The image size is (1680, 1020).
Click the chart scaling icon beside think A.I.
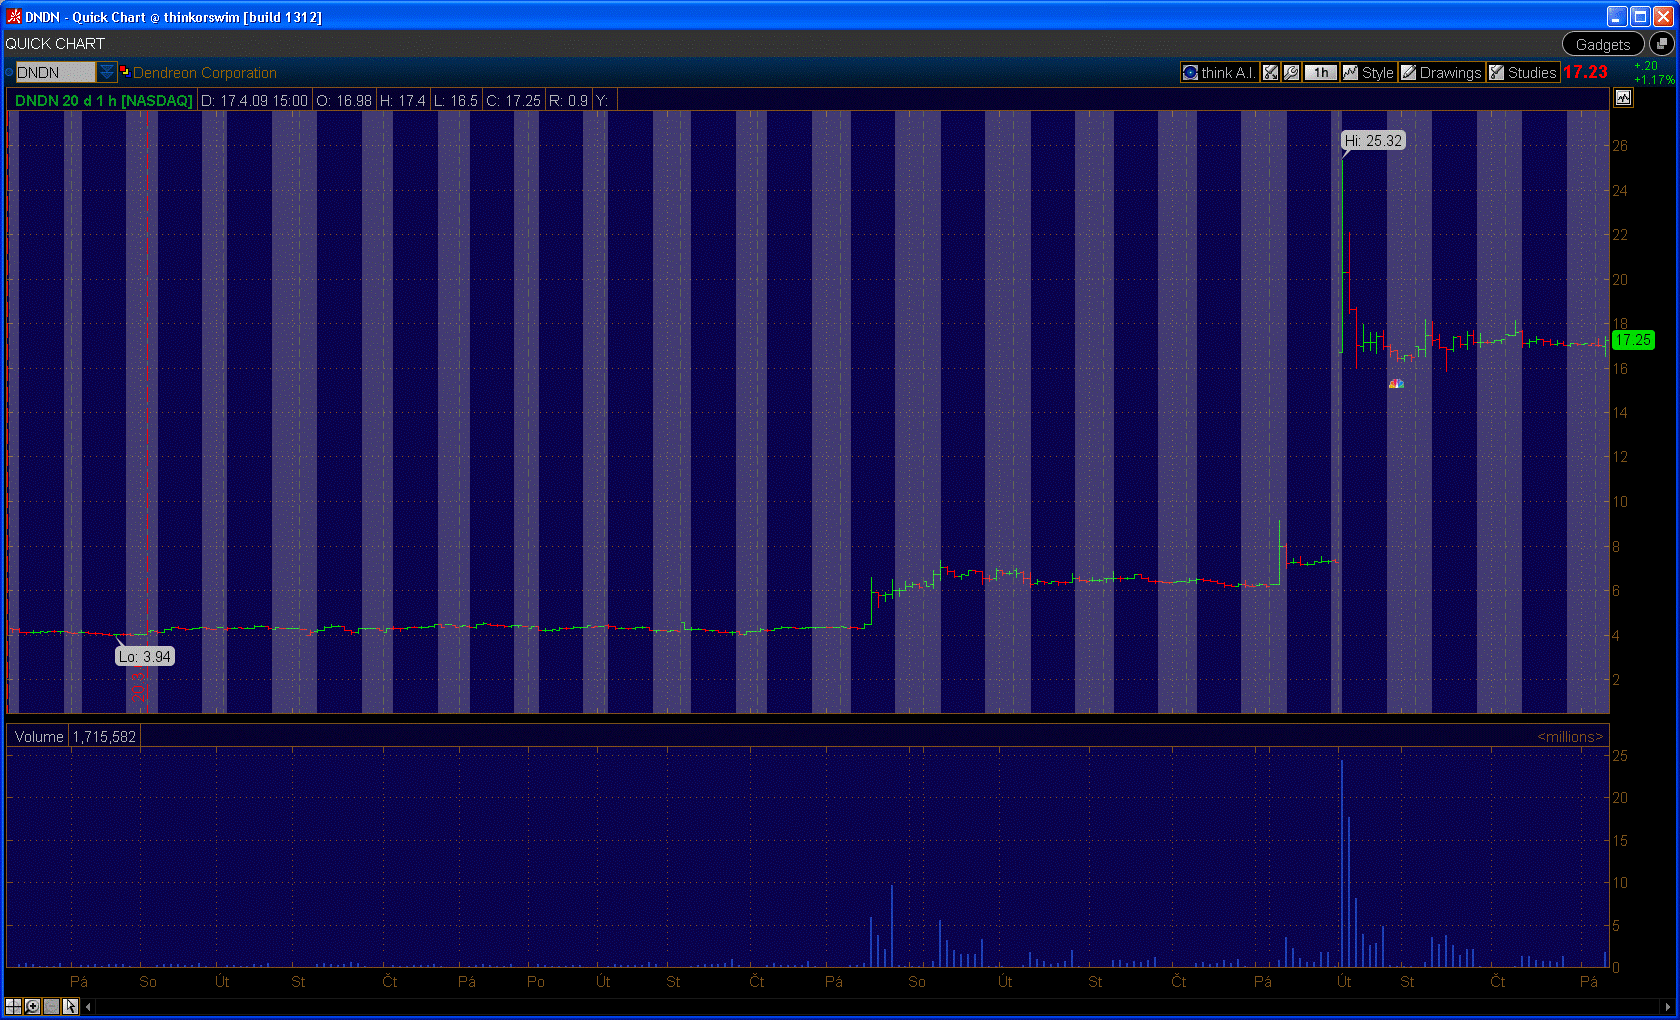pyautogui.click(x=1270, y=72)
